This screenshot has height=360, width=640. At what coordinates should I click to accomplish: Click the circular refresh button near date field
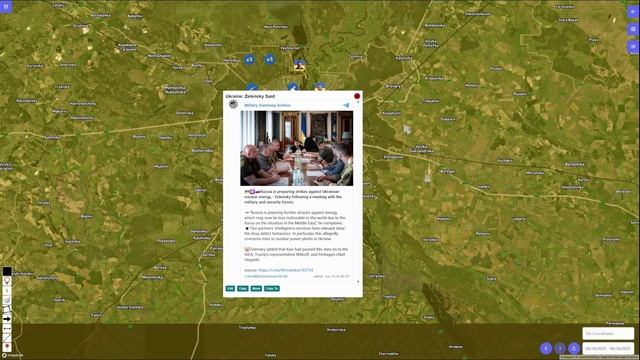574,348
